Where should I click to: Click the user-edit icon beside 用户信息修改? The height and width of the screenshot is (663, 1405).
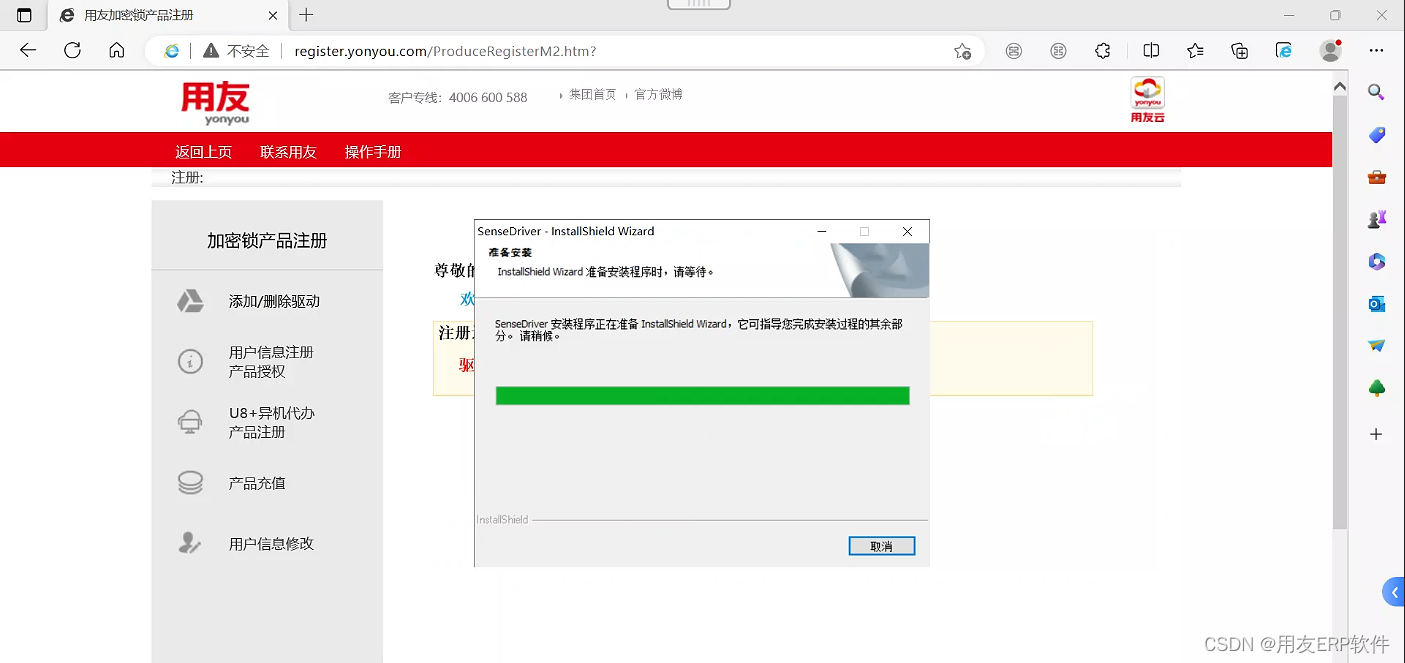tap(190, 543)
